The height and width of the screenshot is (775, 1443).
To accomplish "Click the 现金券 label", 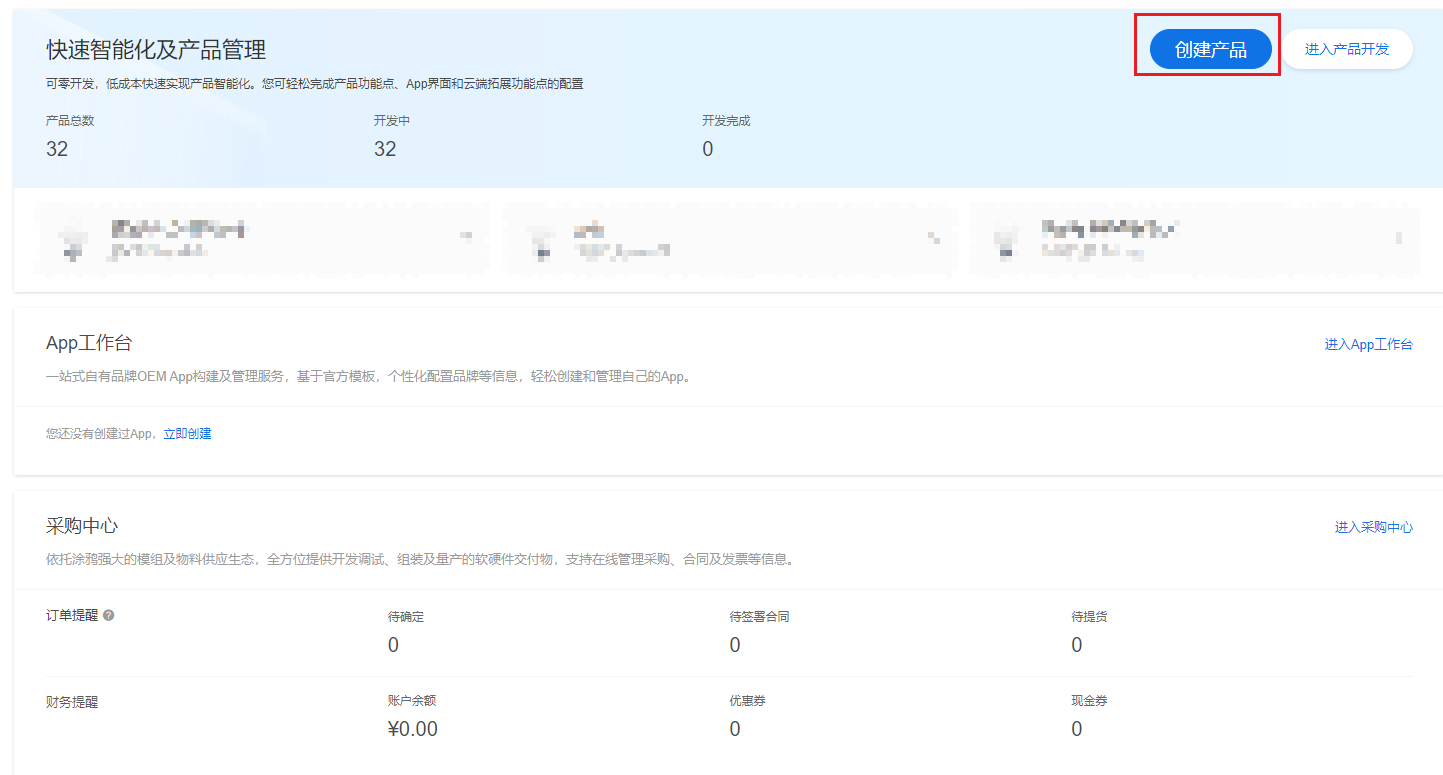I will [1089, 701].
